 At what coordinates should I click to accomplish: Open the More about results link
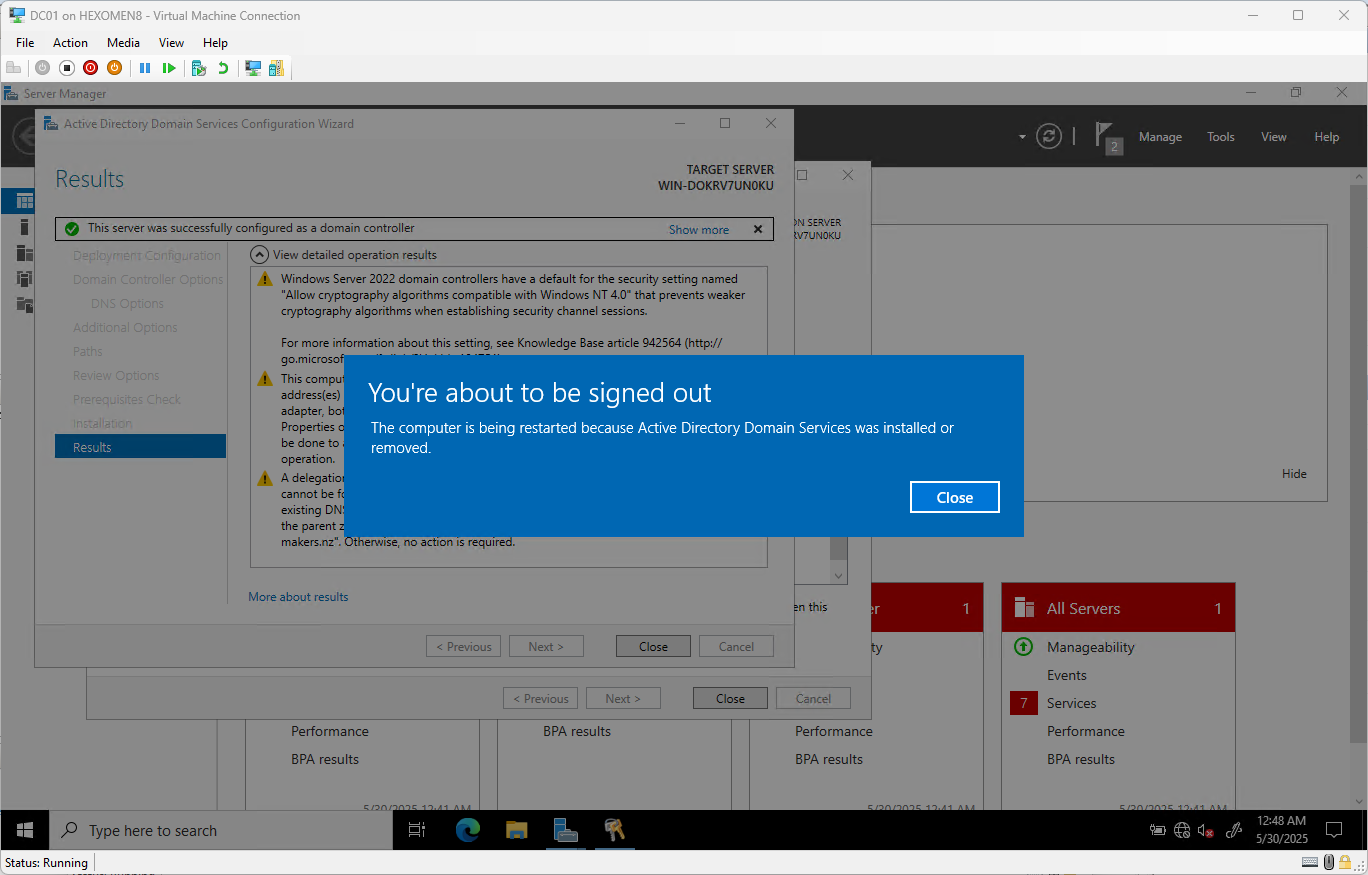coord(298,597)
